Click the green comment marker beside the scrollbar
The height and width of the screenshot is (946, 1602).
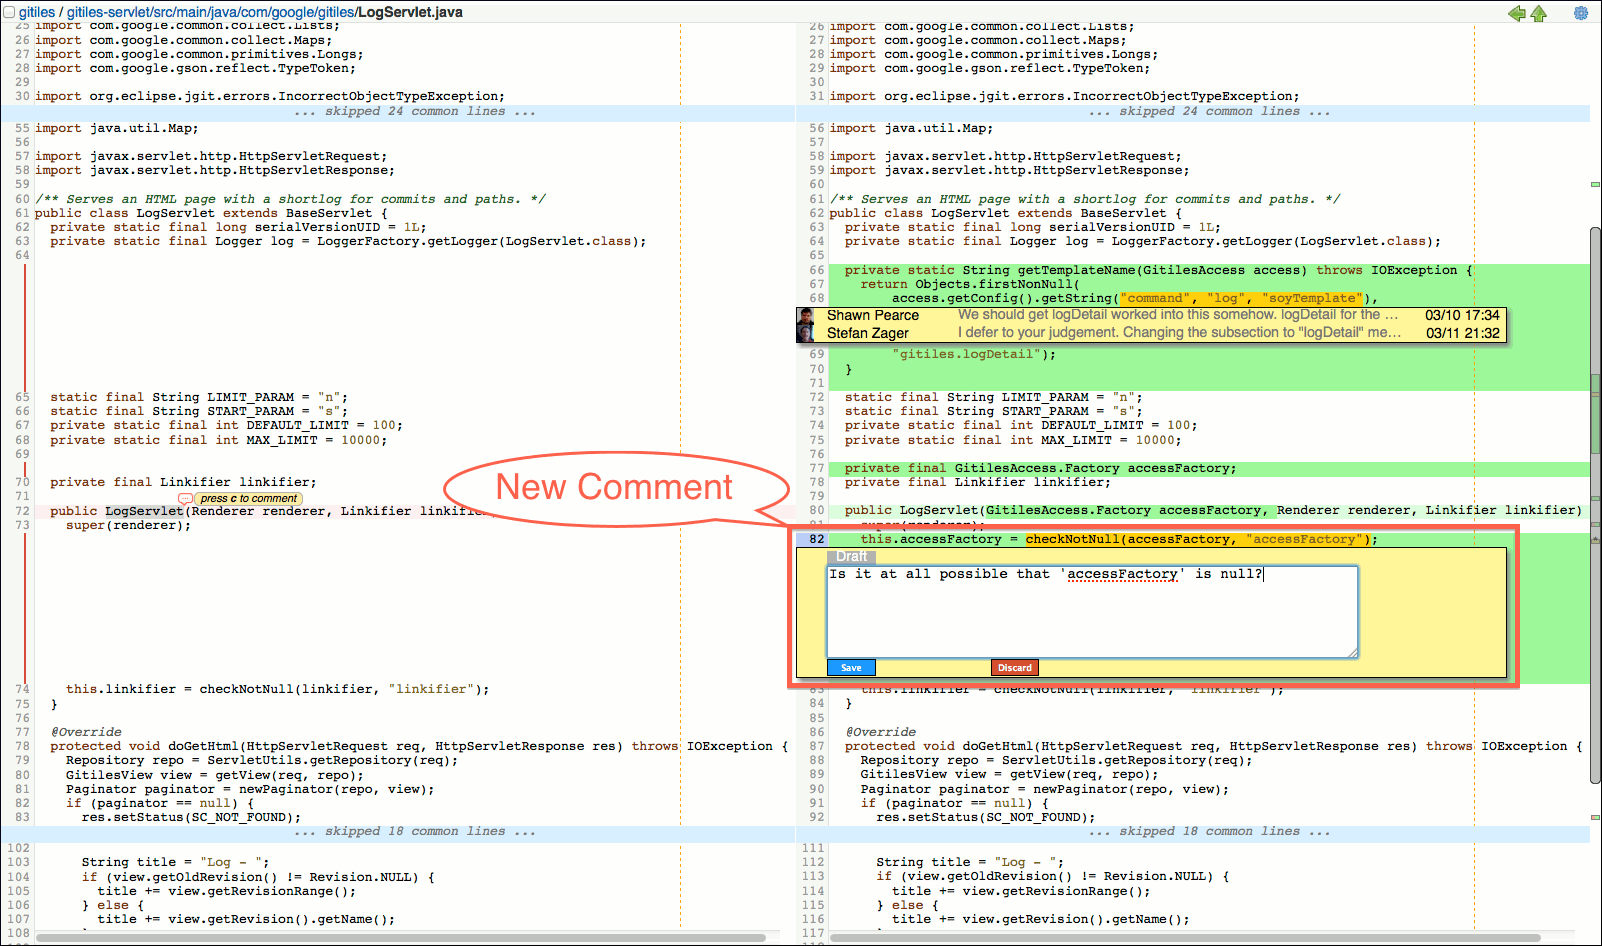point(1595,183)
